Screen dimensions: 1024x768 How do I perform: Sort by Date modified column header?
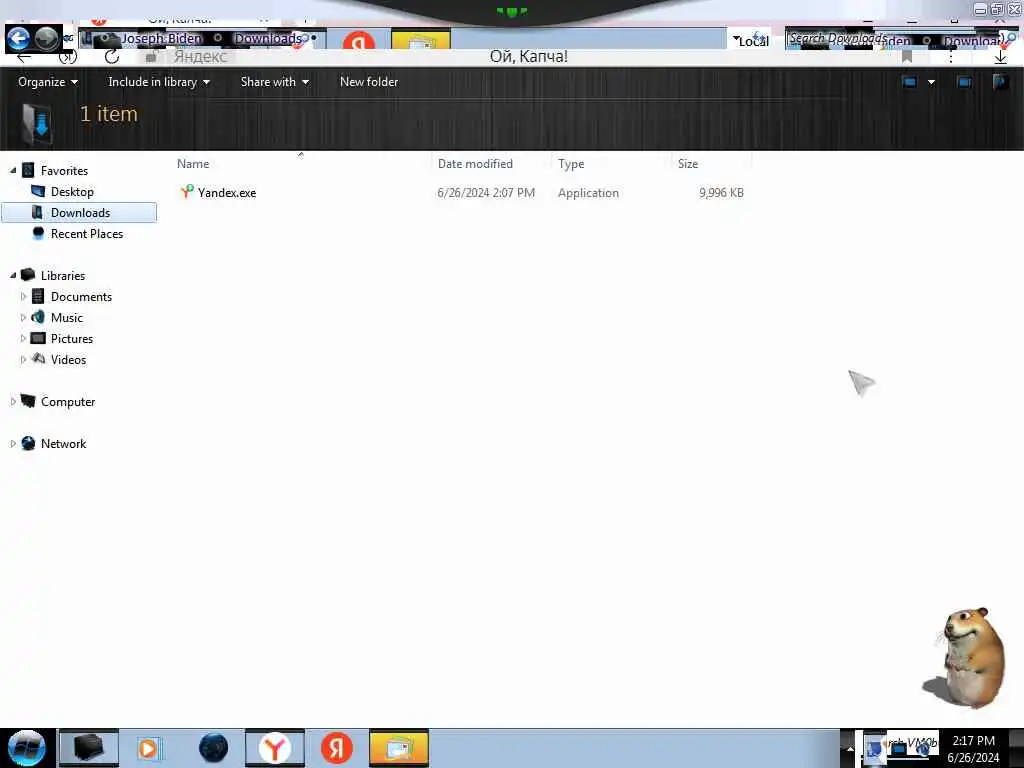(475, 164)
